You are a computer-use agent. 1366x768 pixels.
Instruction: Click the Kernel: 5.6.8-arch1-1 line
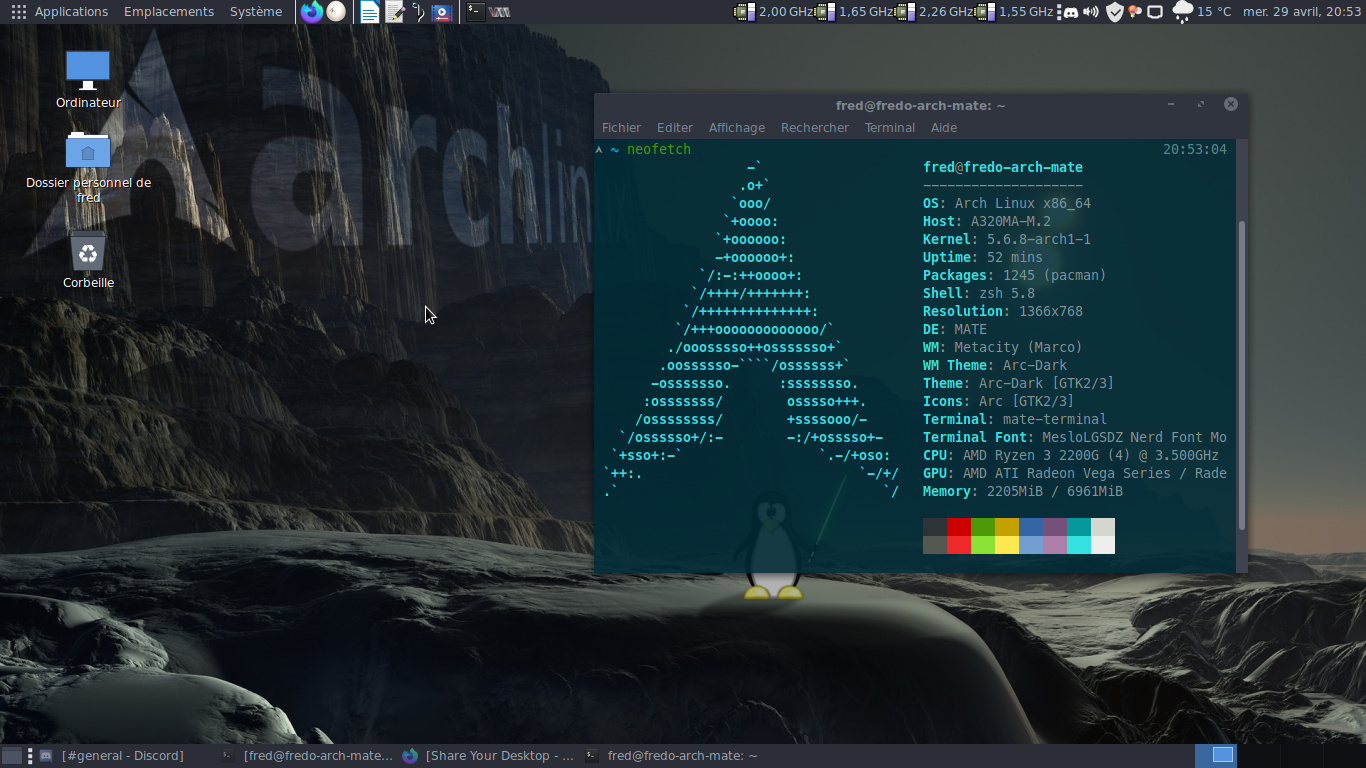[x=1007, y=239]
